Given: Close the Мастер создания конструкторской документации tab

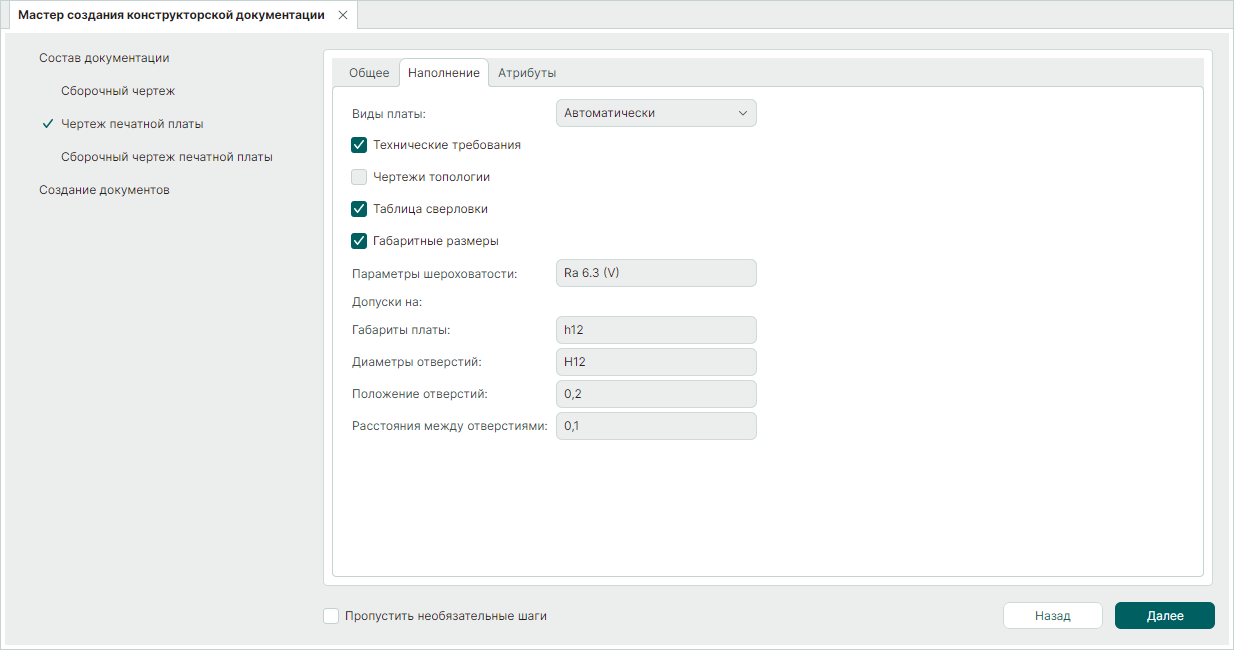Looking at the screenshot, I should pos(342,15).
